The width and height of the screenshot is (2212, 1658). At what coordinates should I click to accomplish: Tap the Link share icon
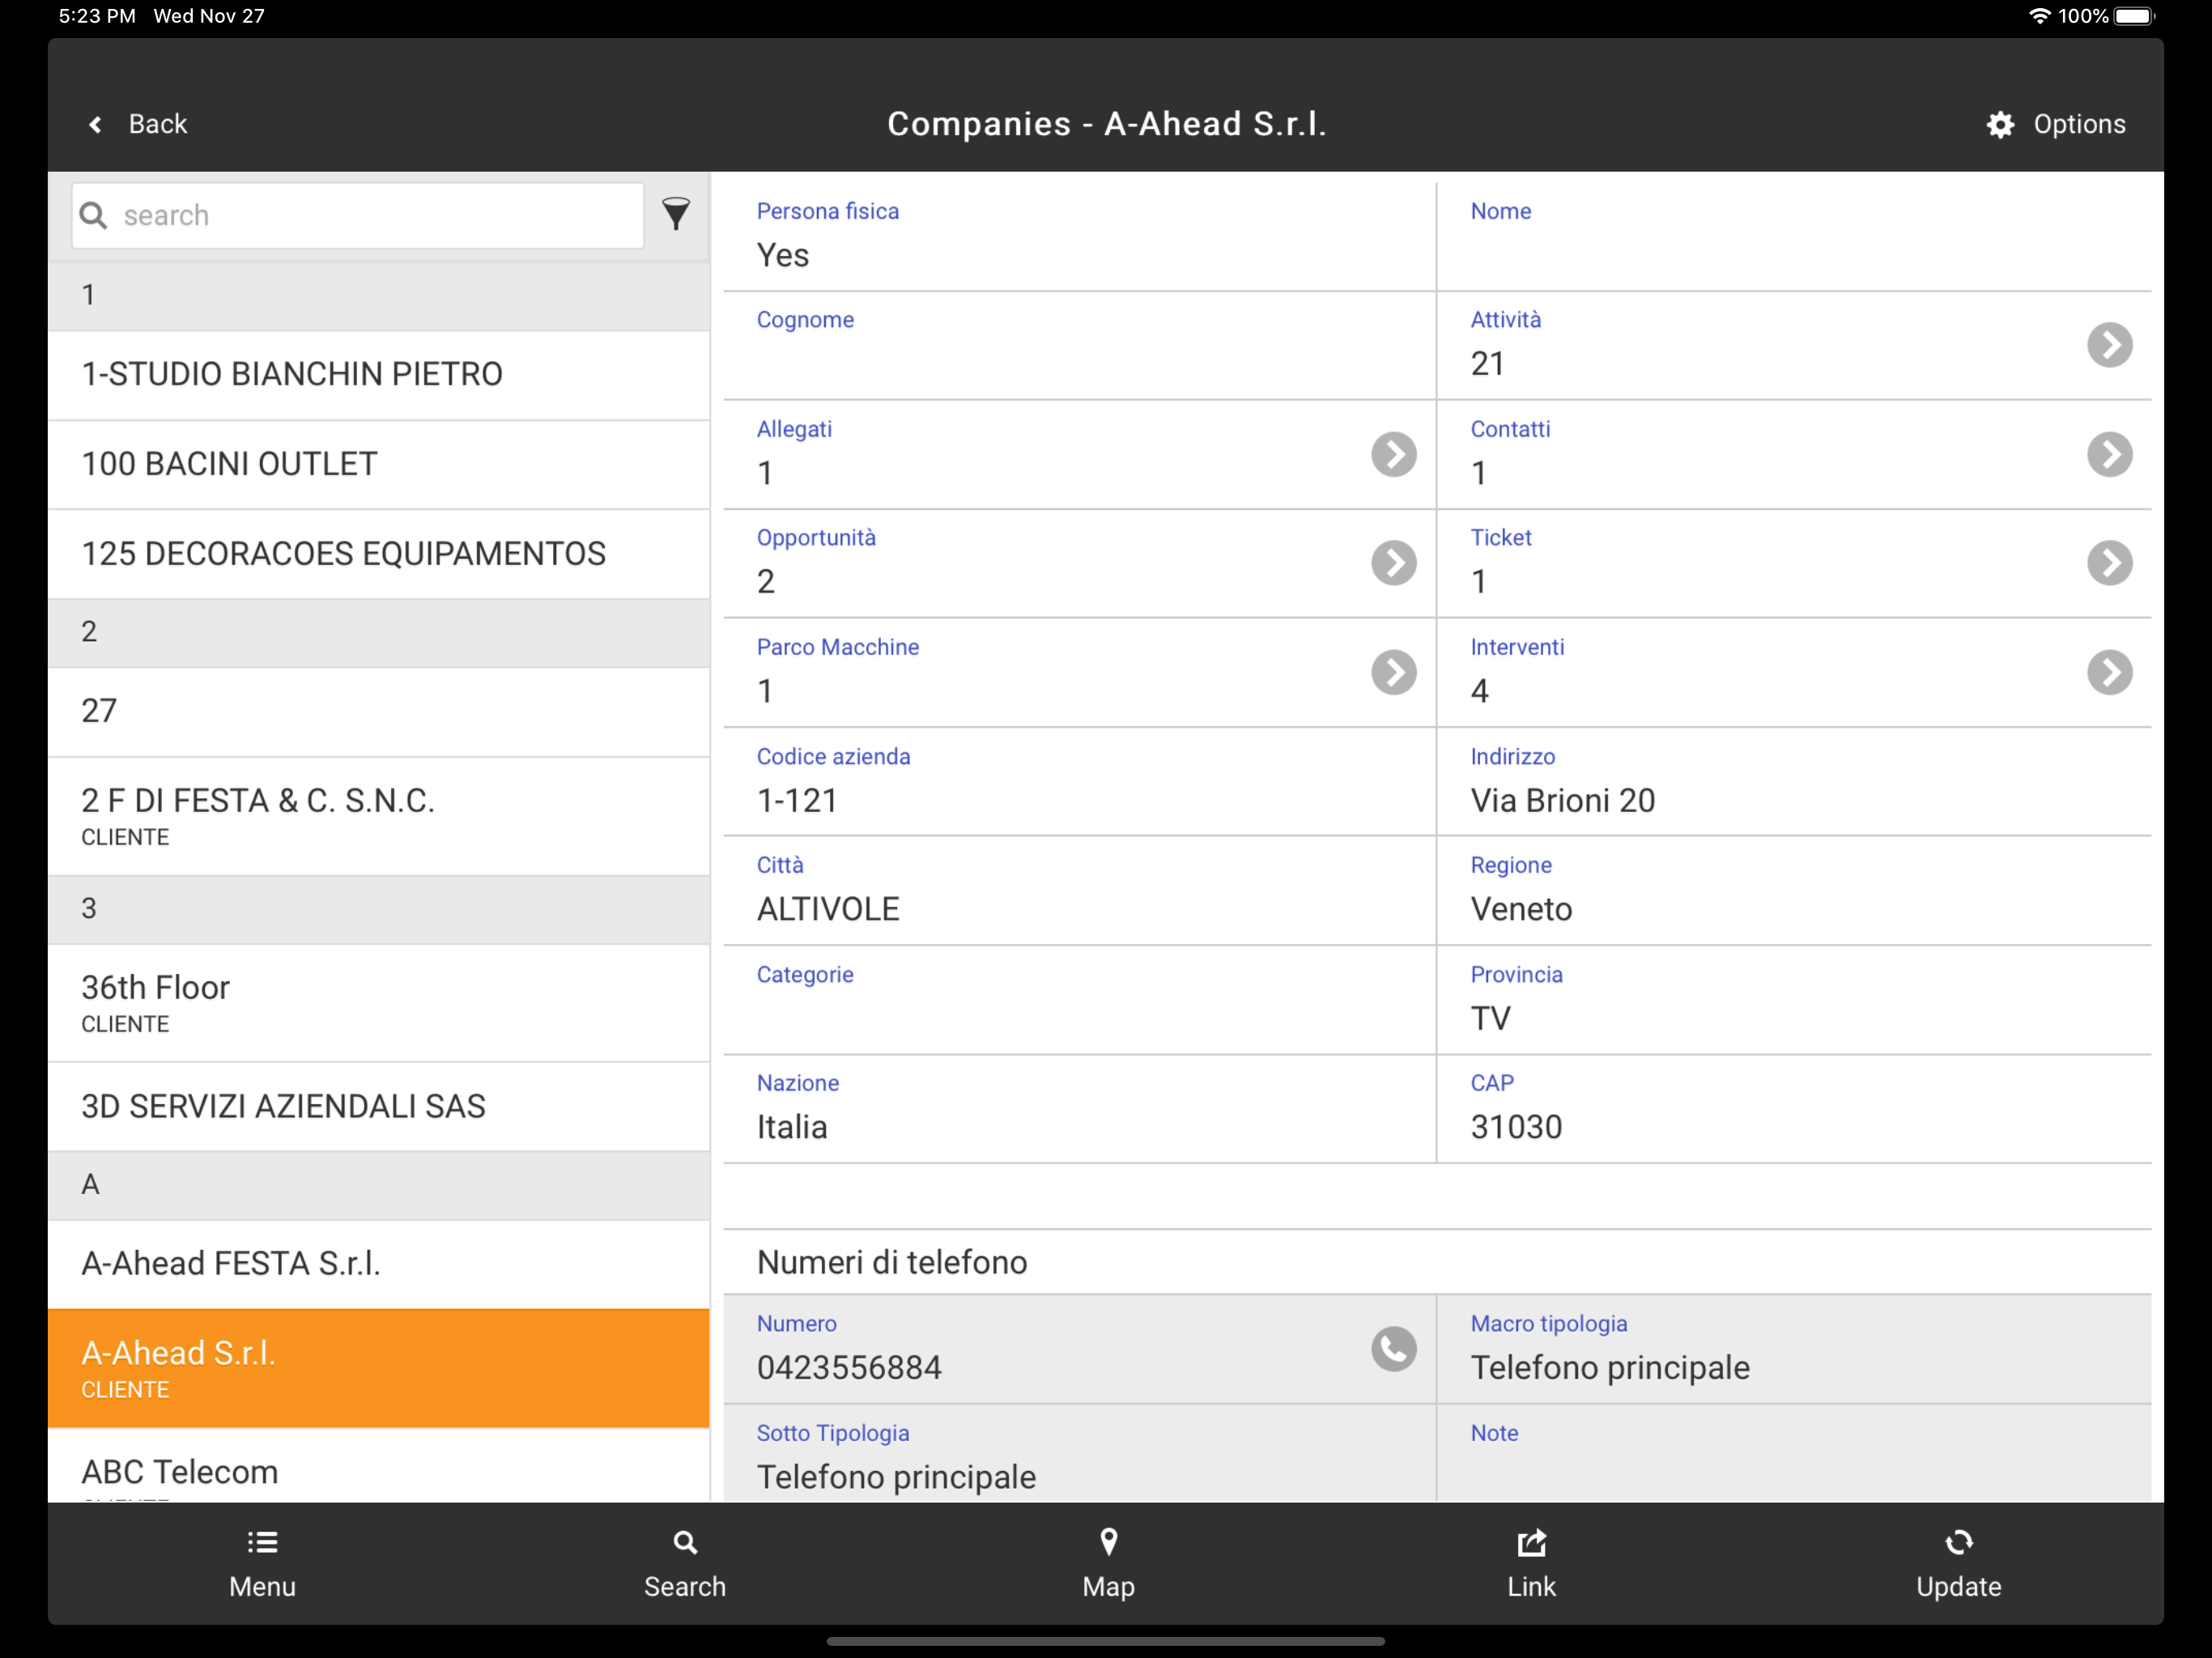tap(1531, 1542)
